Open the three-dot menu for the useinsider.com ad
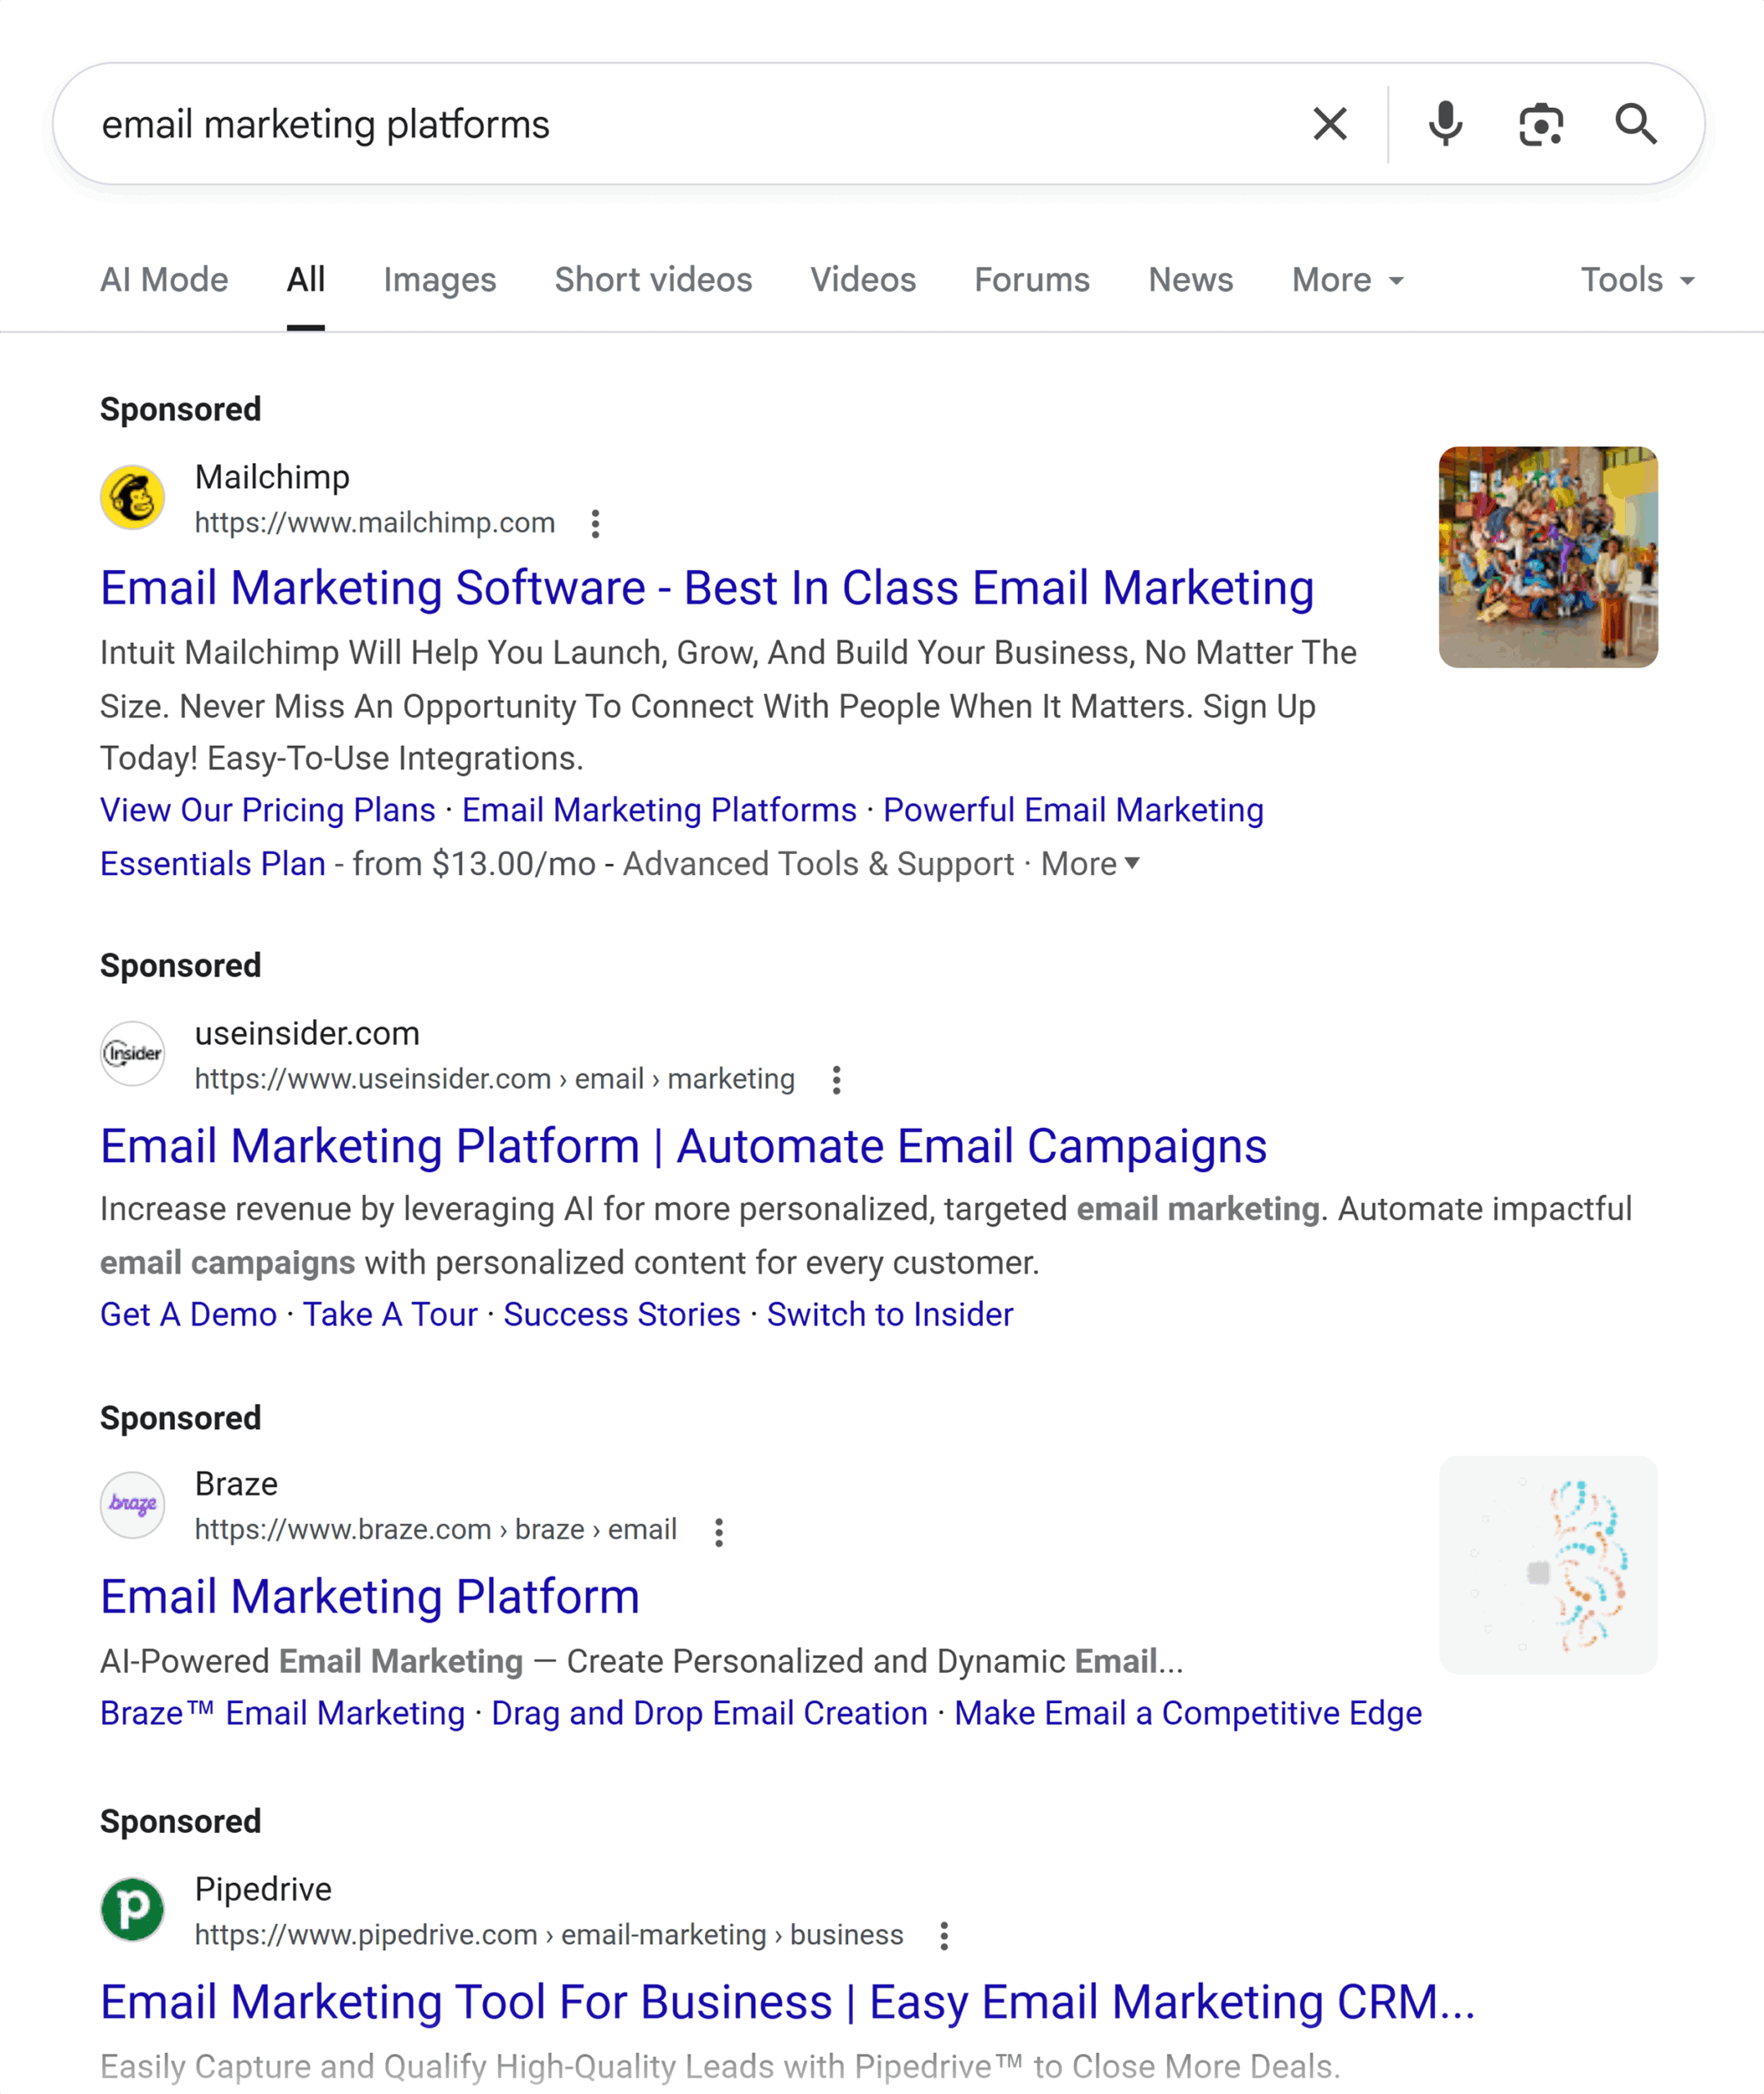Screen dimensions: 1764x2094 coord(836,1080)
